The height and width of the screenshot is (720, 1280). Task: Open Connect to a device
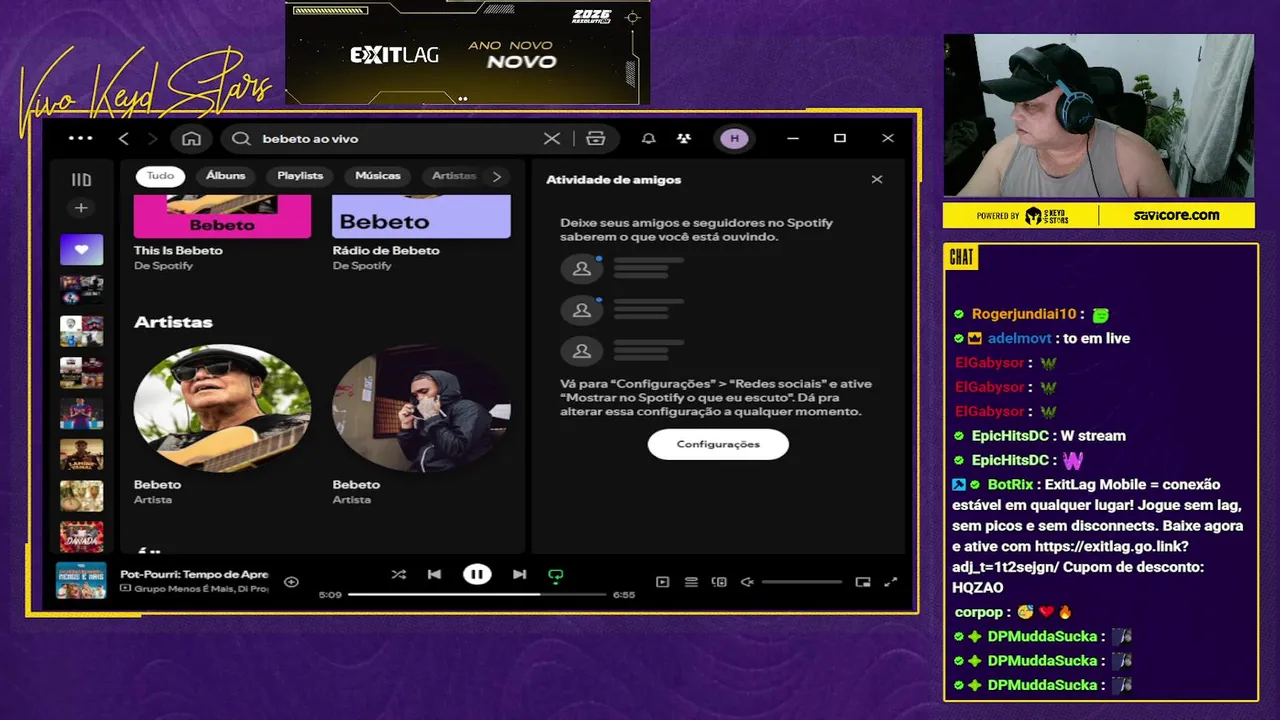(x=719, y=582)
